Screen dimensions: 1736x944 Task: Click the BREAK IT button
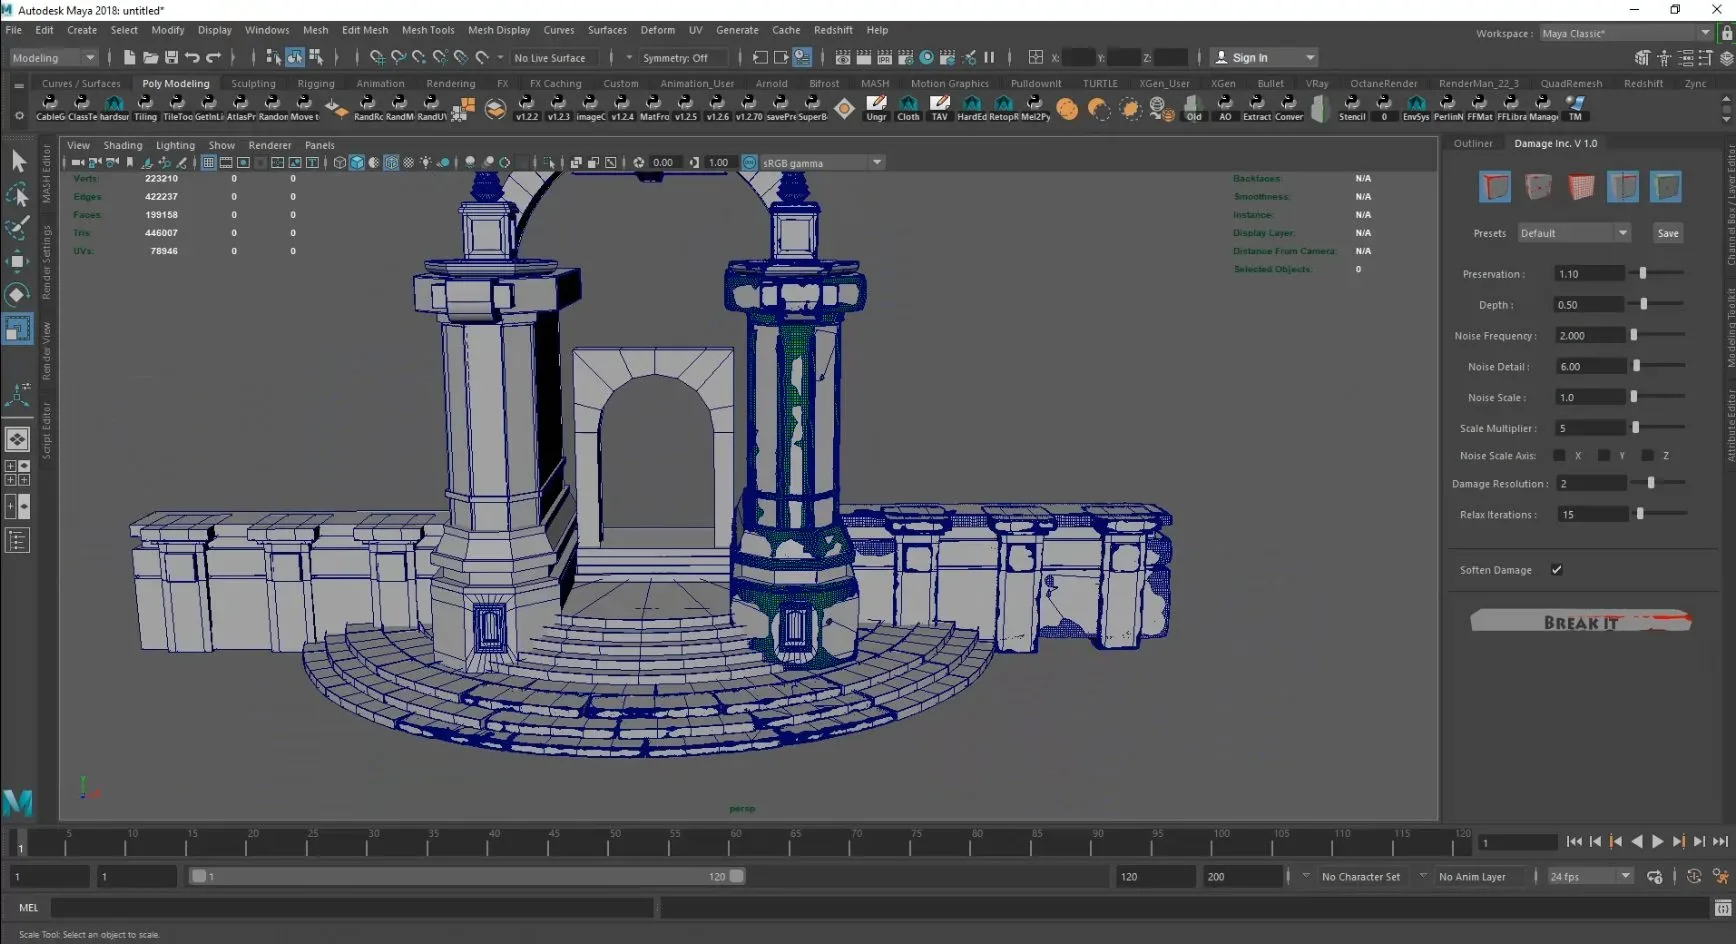point(1580,622)
